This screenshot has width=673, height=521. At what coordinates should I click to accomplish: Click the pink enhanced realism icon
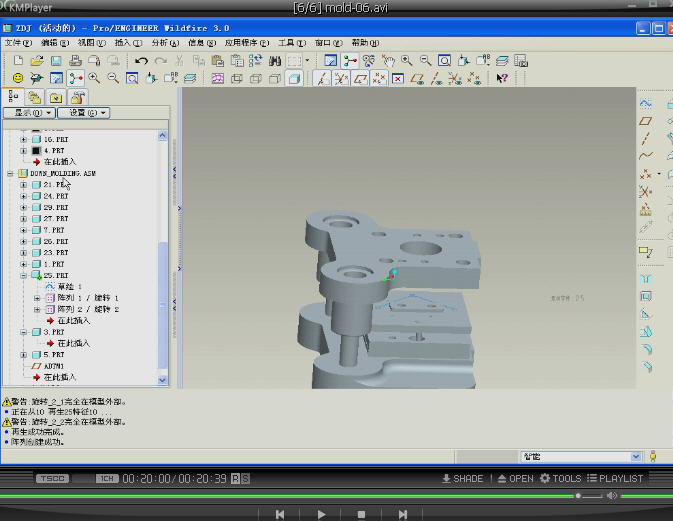point(218,79)
